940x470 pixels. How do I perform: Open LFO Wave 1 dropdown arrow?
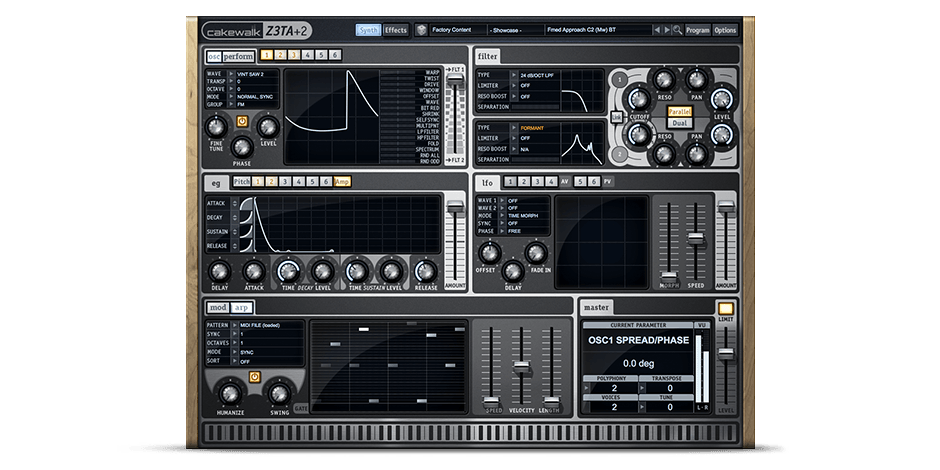point(501,200)
